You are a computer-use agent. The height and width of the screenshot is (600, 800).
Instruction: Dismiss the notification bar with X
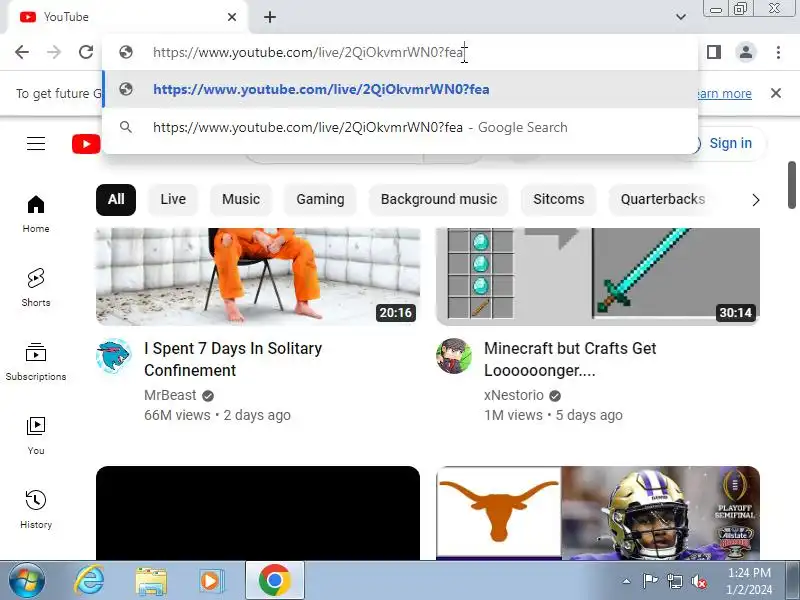coord(776,93)
